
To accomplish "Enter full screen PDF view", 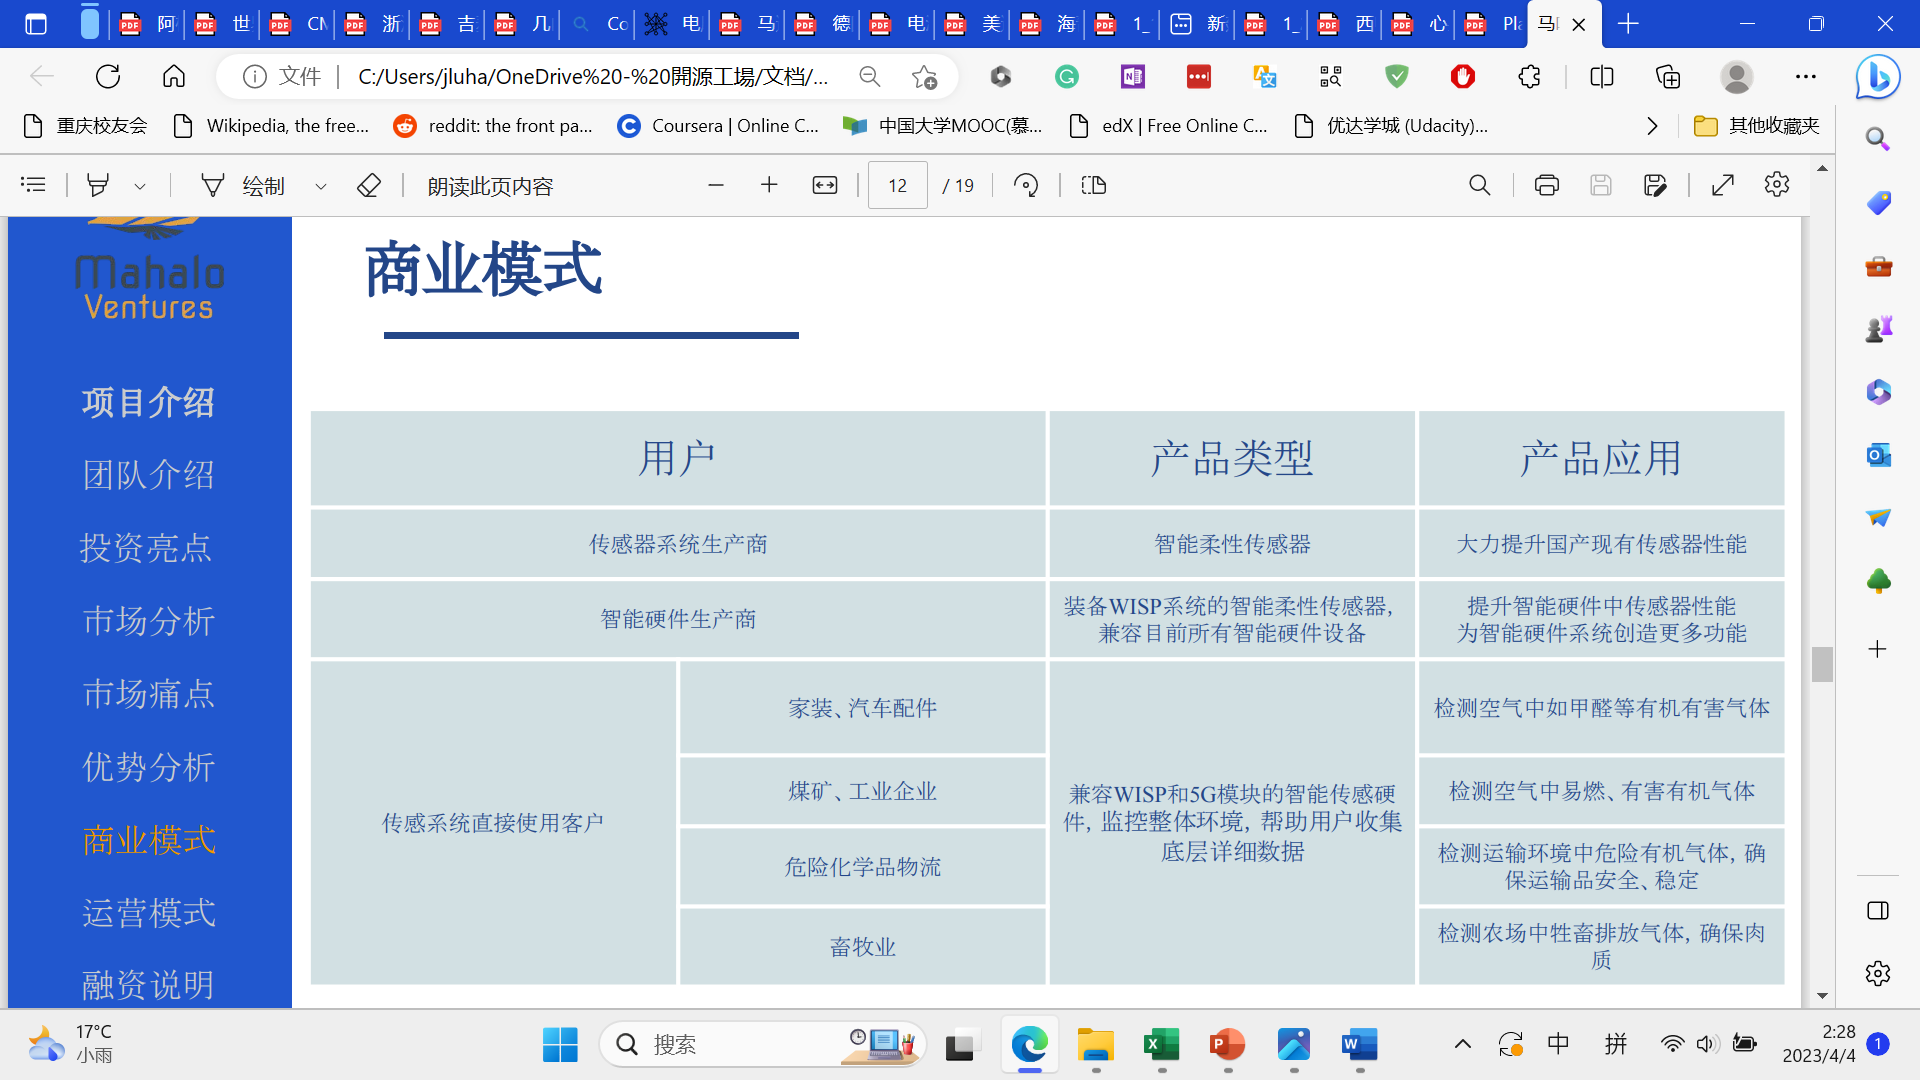I will (1722, 185).
